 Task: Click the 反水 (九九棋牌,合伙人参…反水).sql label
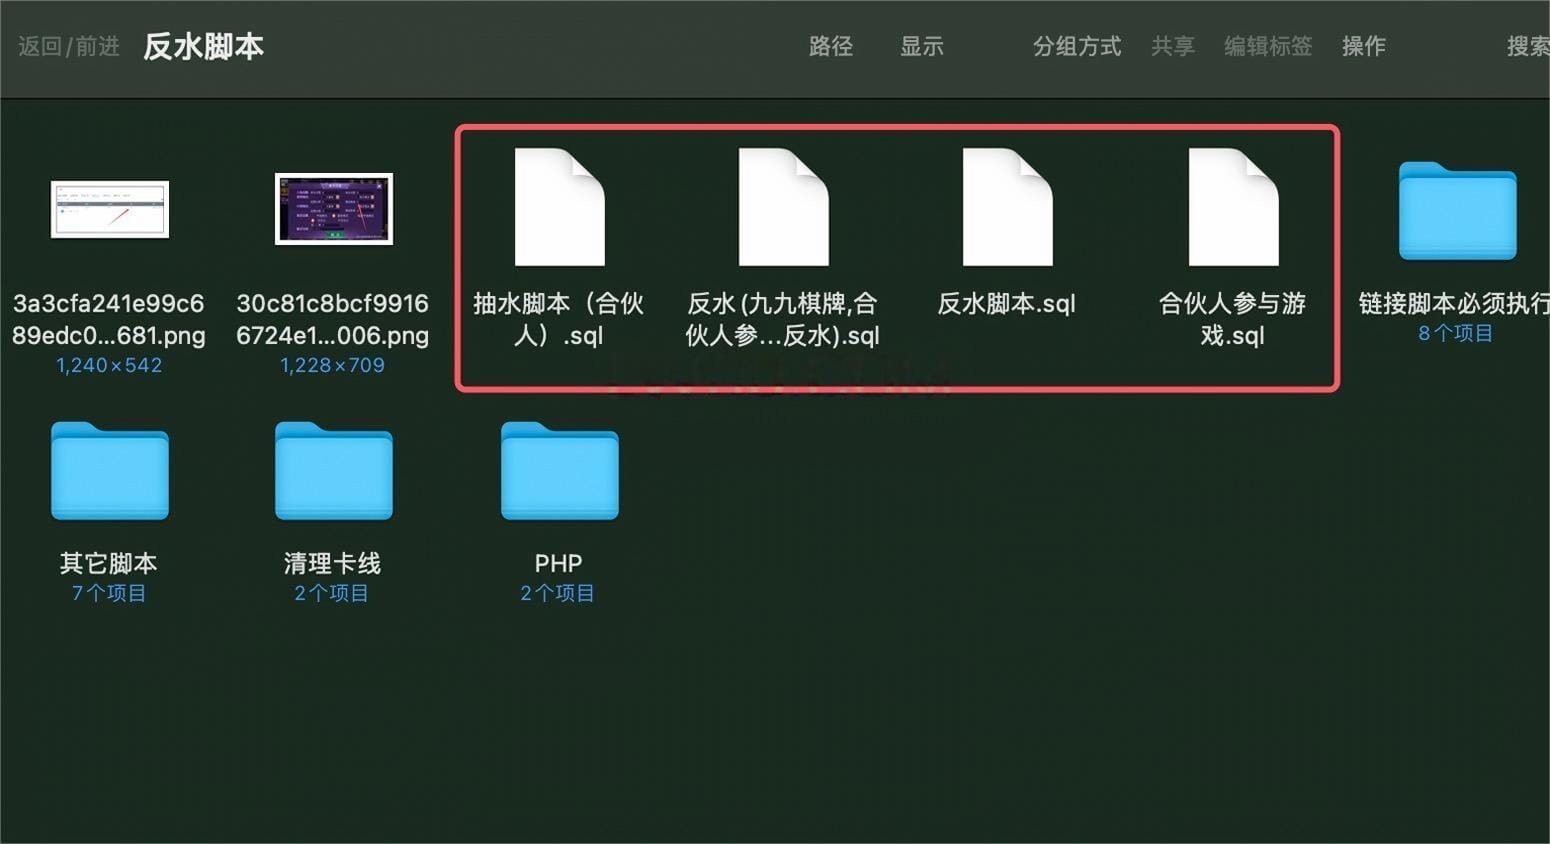(782, 319)
